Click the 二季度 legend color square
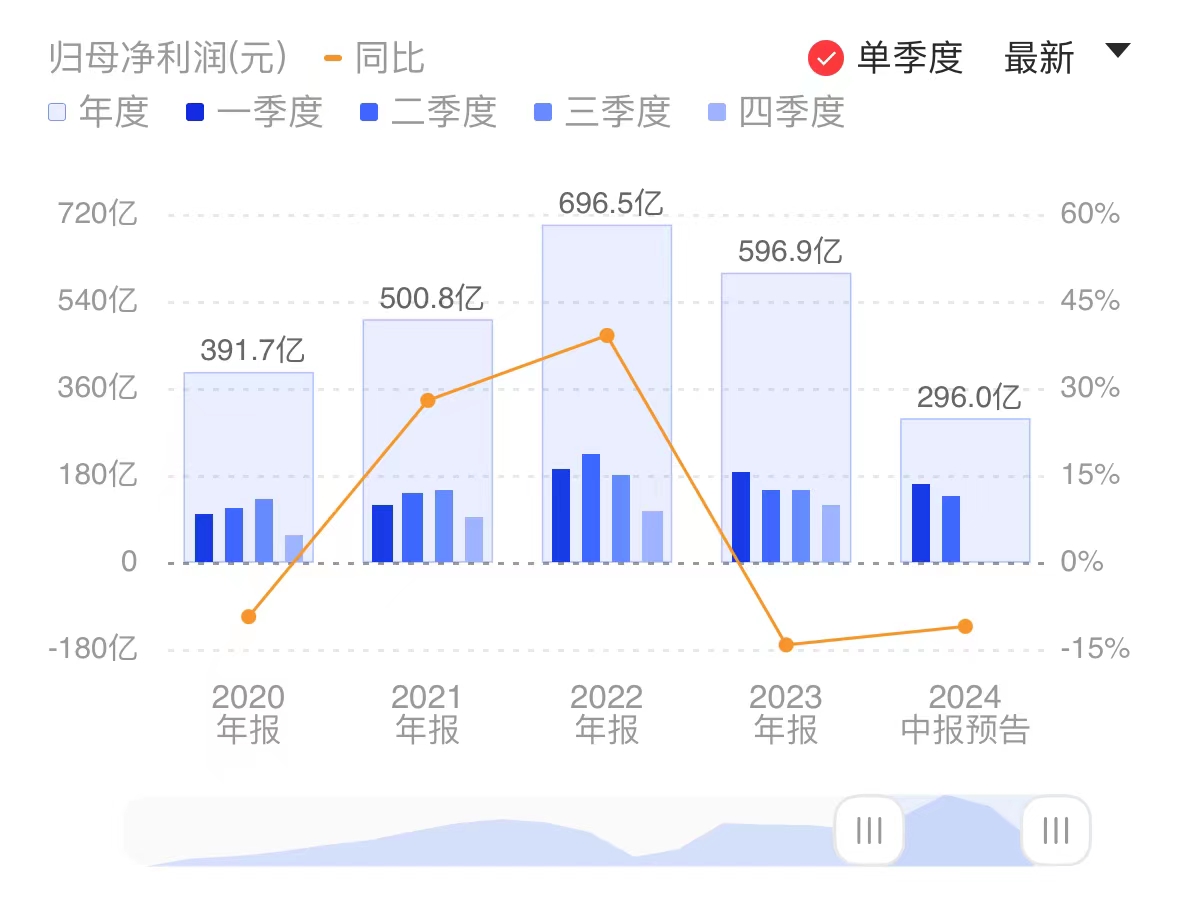 tap(369, 112)
